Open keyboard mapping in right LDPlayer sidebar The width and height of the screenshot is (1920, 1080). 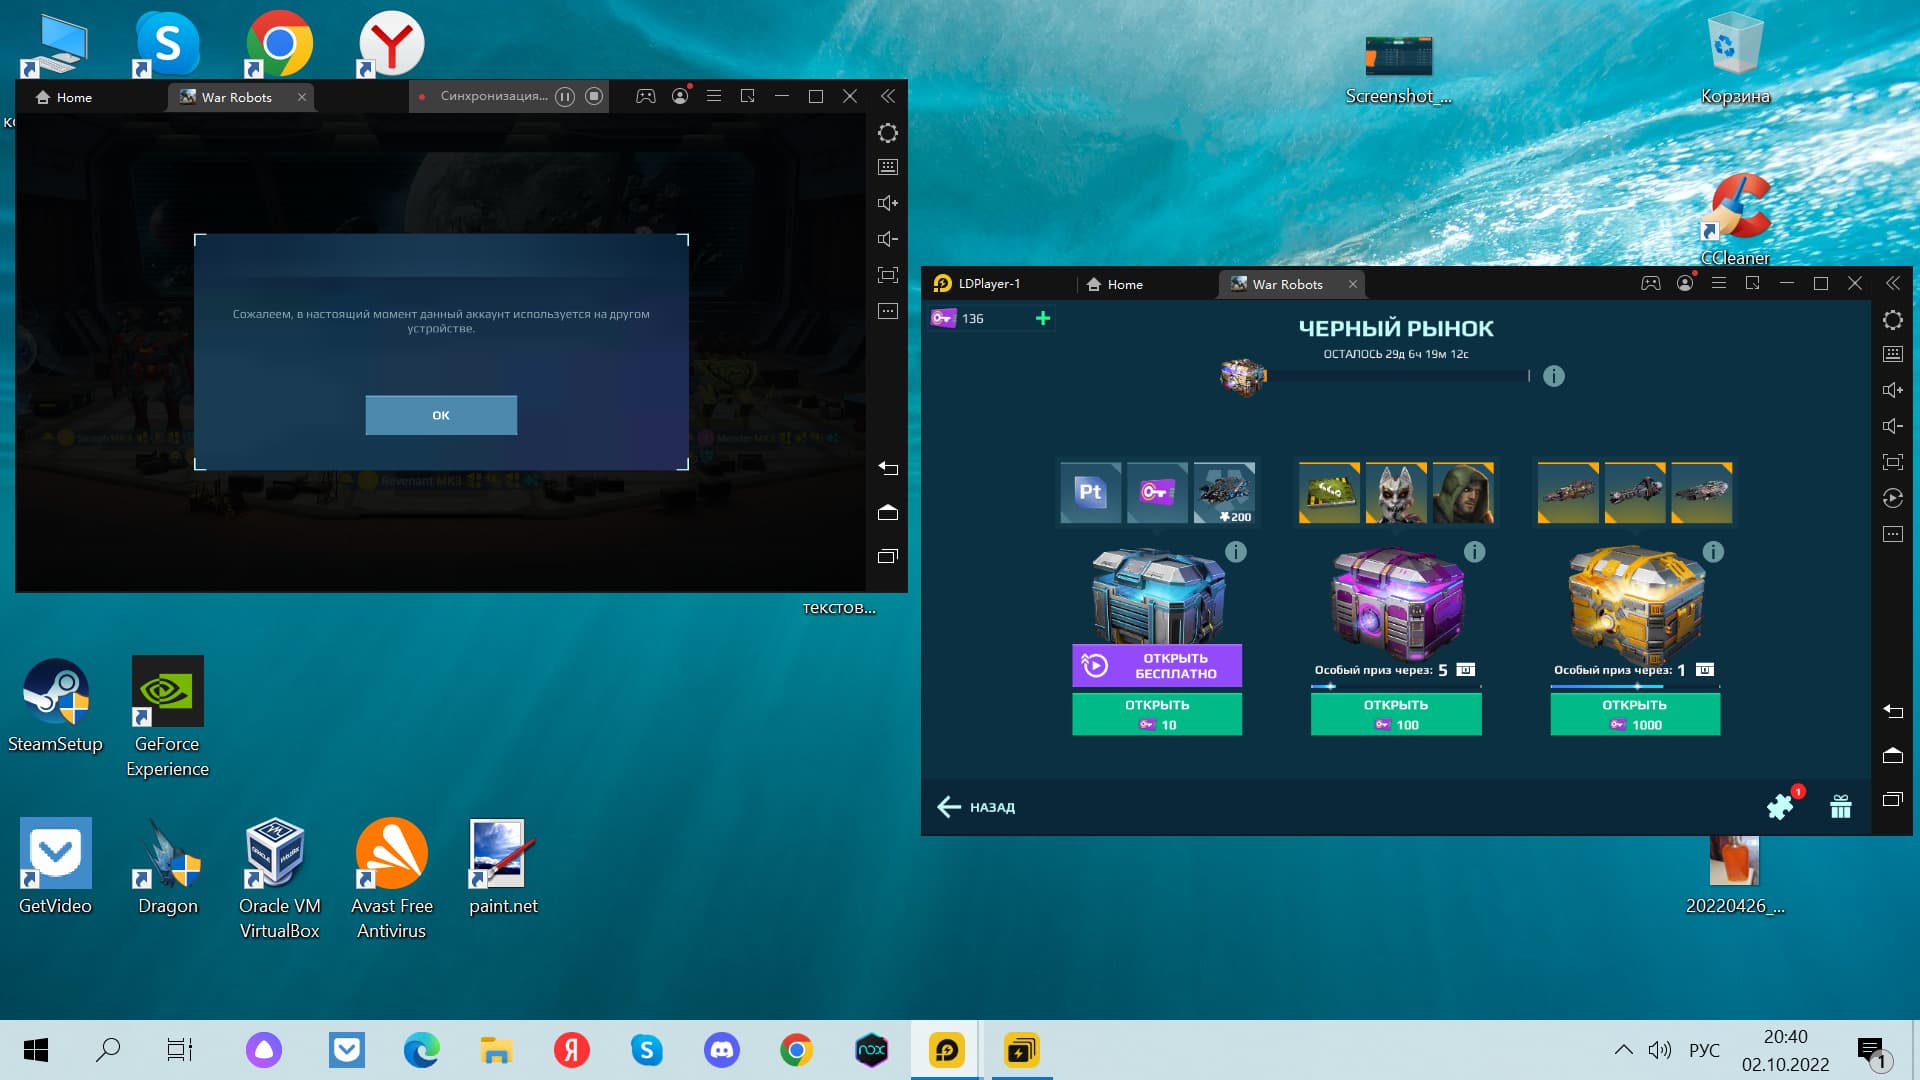1893,354
